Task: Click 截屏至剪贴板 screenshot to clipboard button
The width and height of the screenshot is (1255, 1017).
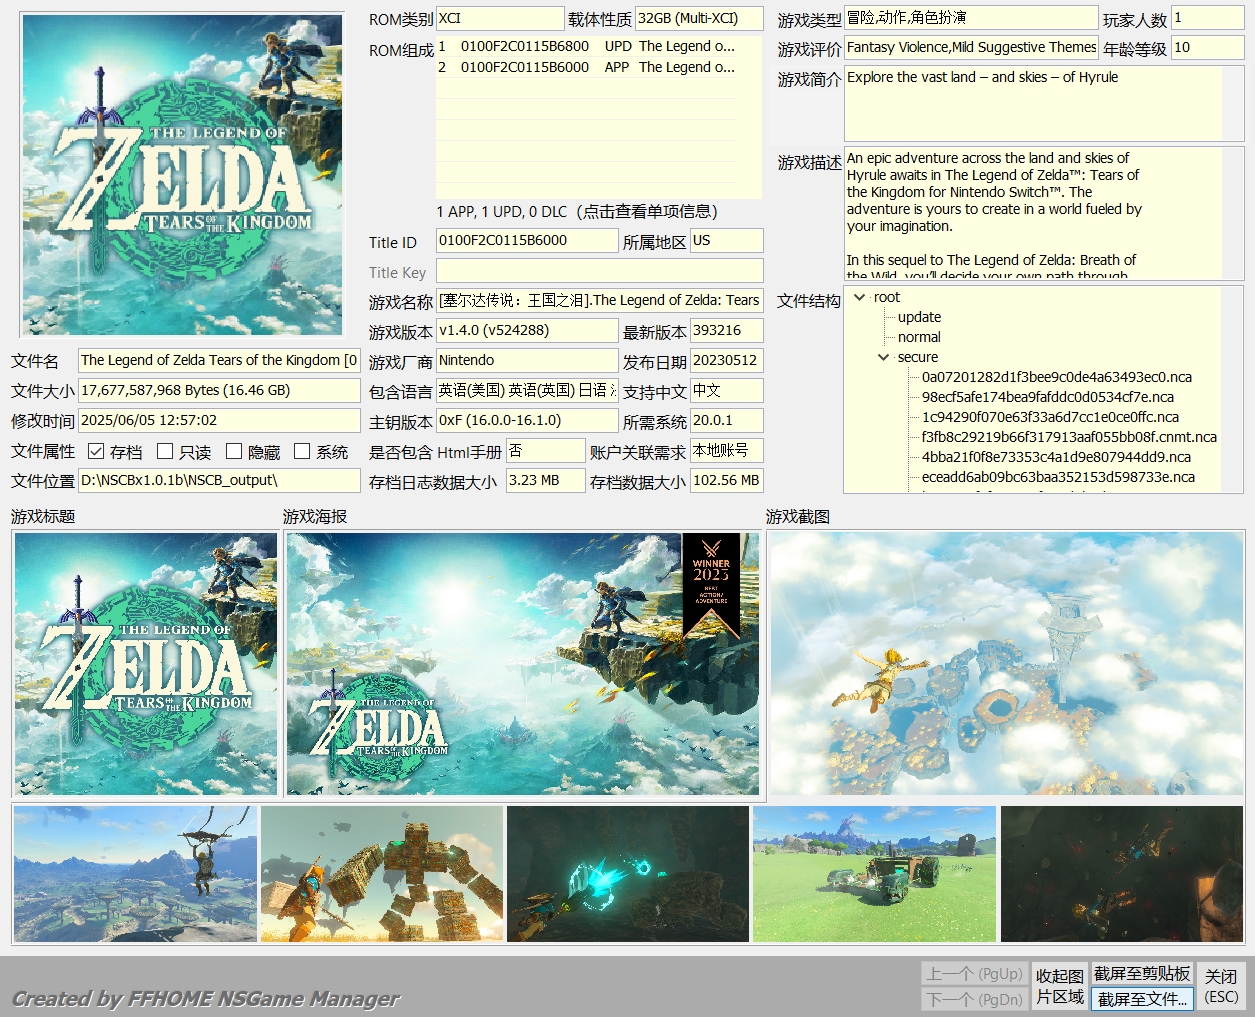Action: (x=1142, y=974)
